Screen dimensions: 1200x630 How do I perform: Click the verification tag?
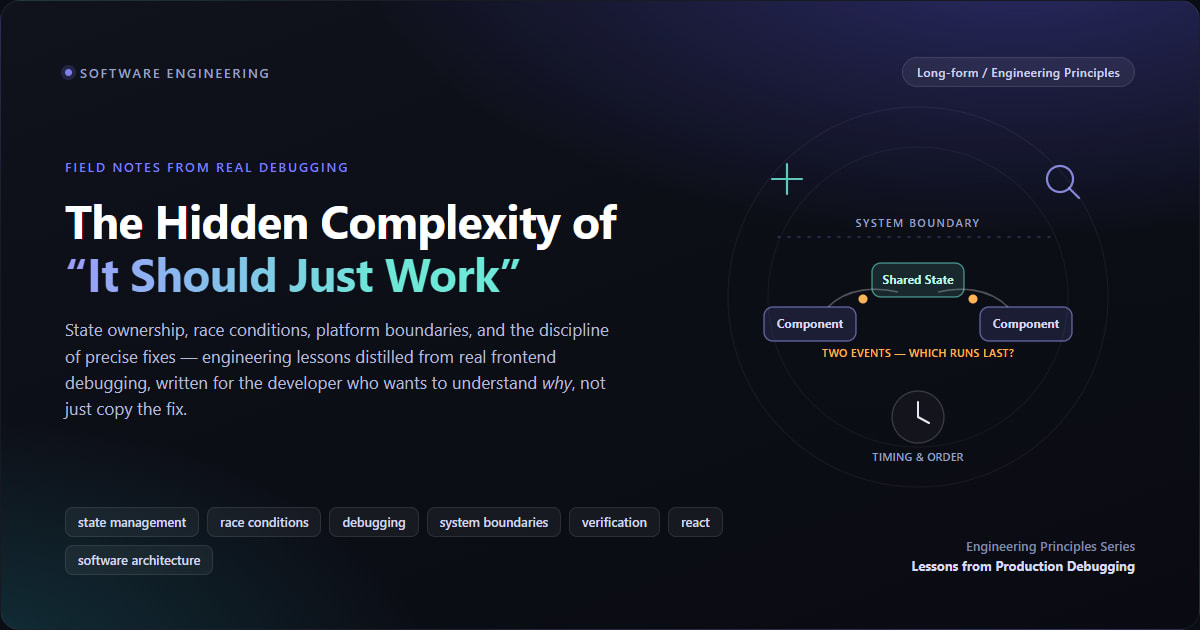tap(614, 522)
